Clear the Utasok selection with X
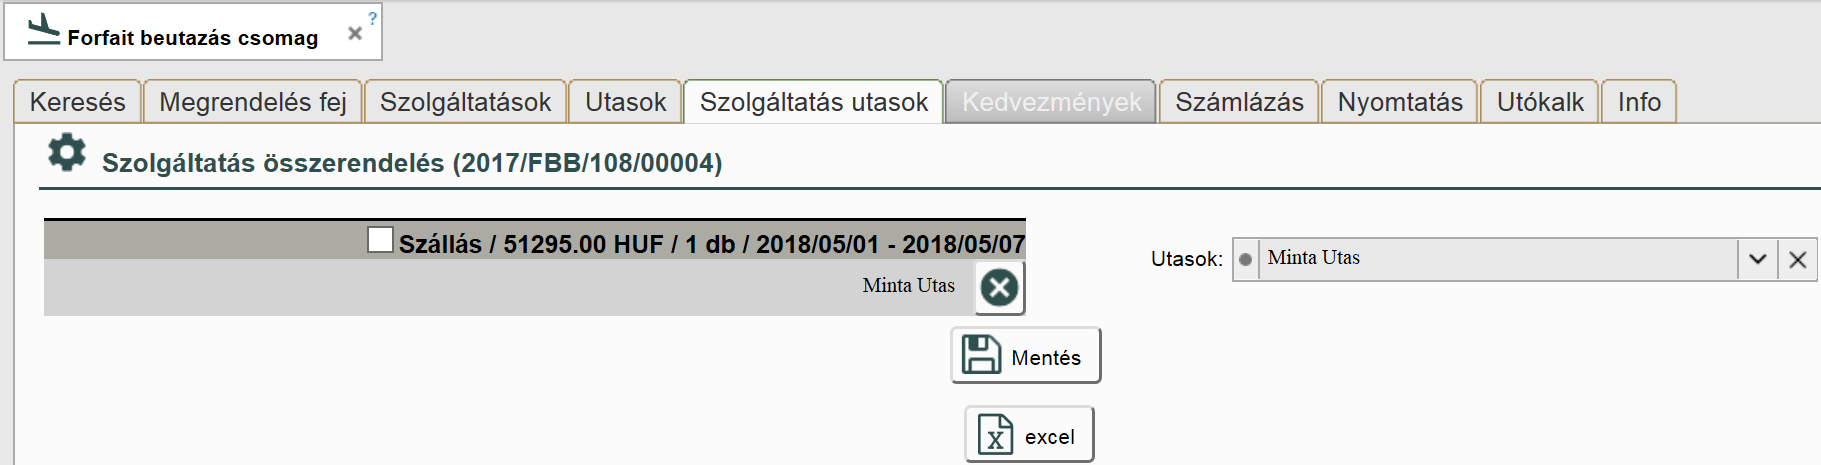This screenshot has width=1821, height=465. tap(1797, 260)
